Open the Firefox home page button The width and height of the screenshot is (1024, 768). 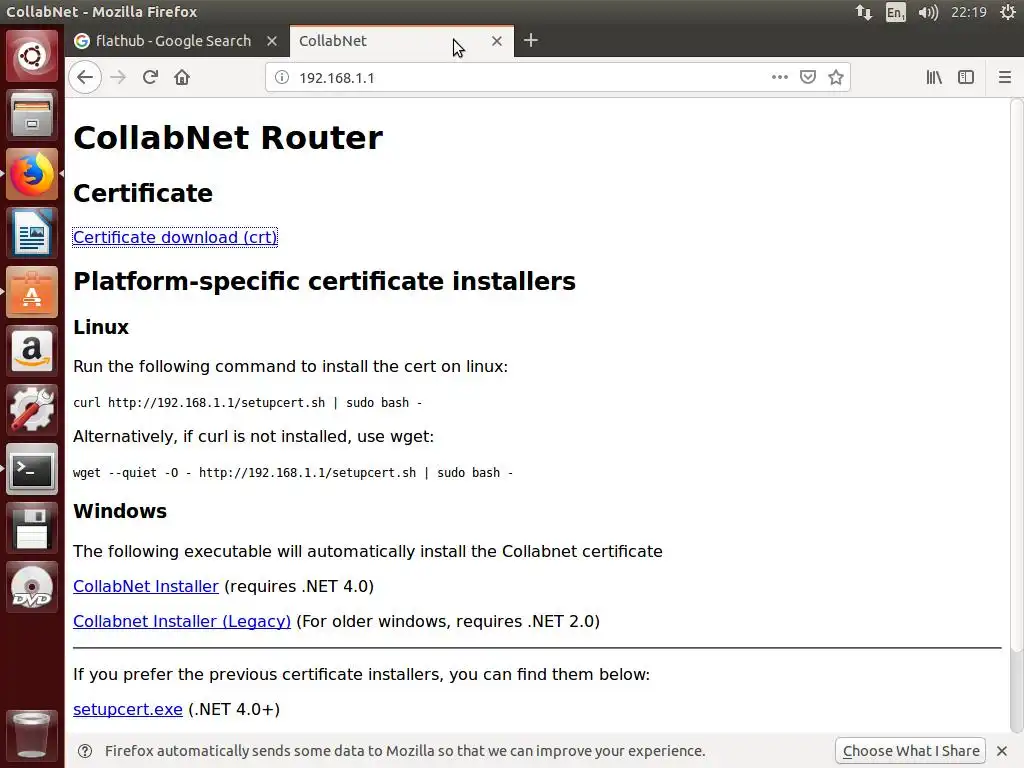182,78
